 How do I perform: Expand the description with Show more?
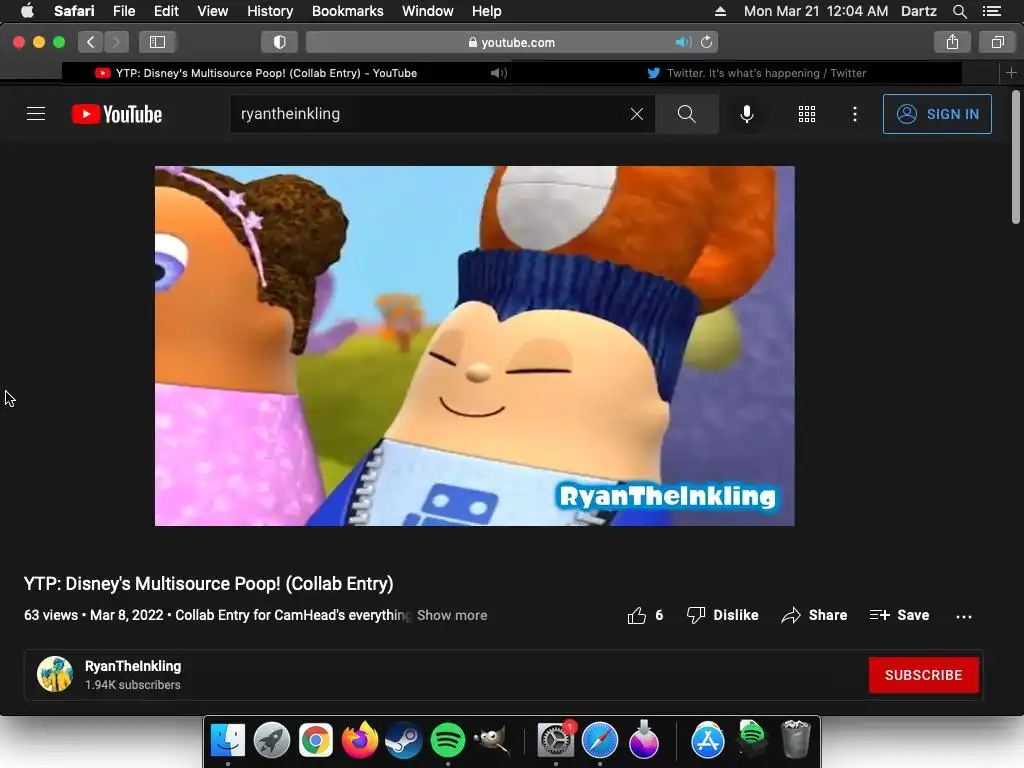click(x=452, y=615)
